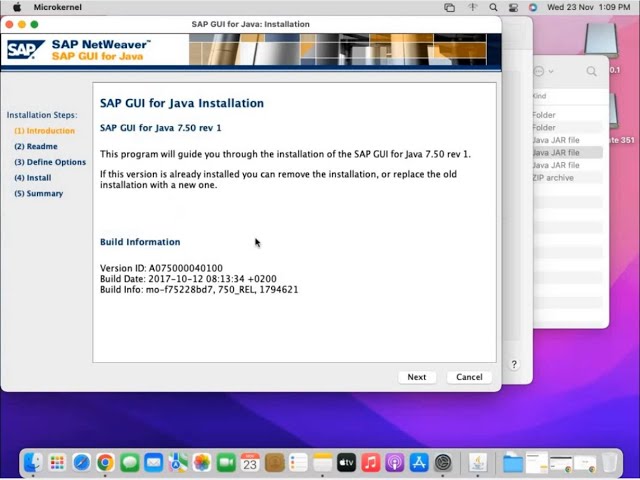
Task: Open Spotlight search in menu bar
Action: (x=493, y=7)
